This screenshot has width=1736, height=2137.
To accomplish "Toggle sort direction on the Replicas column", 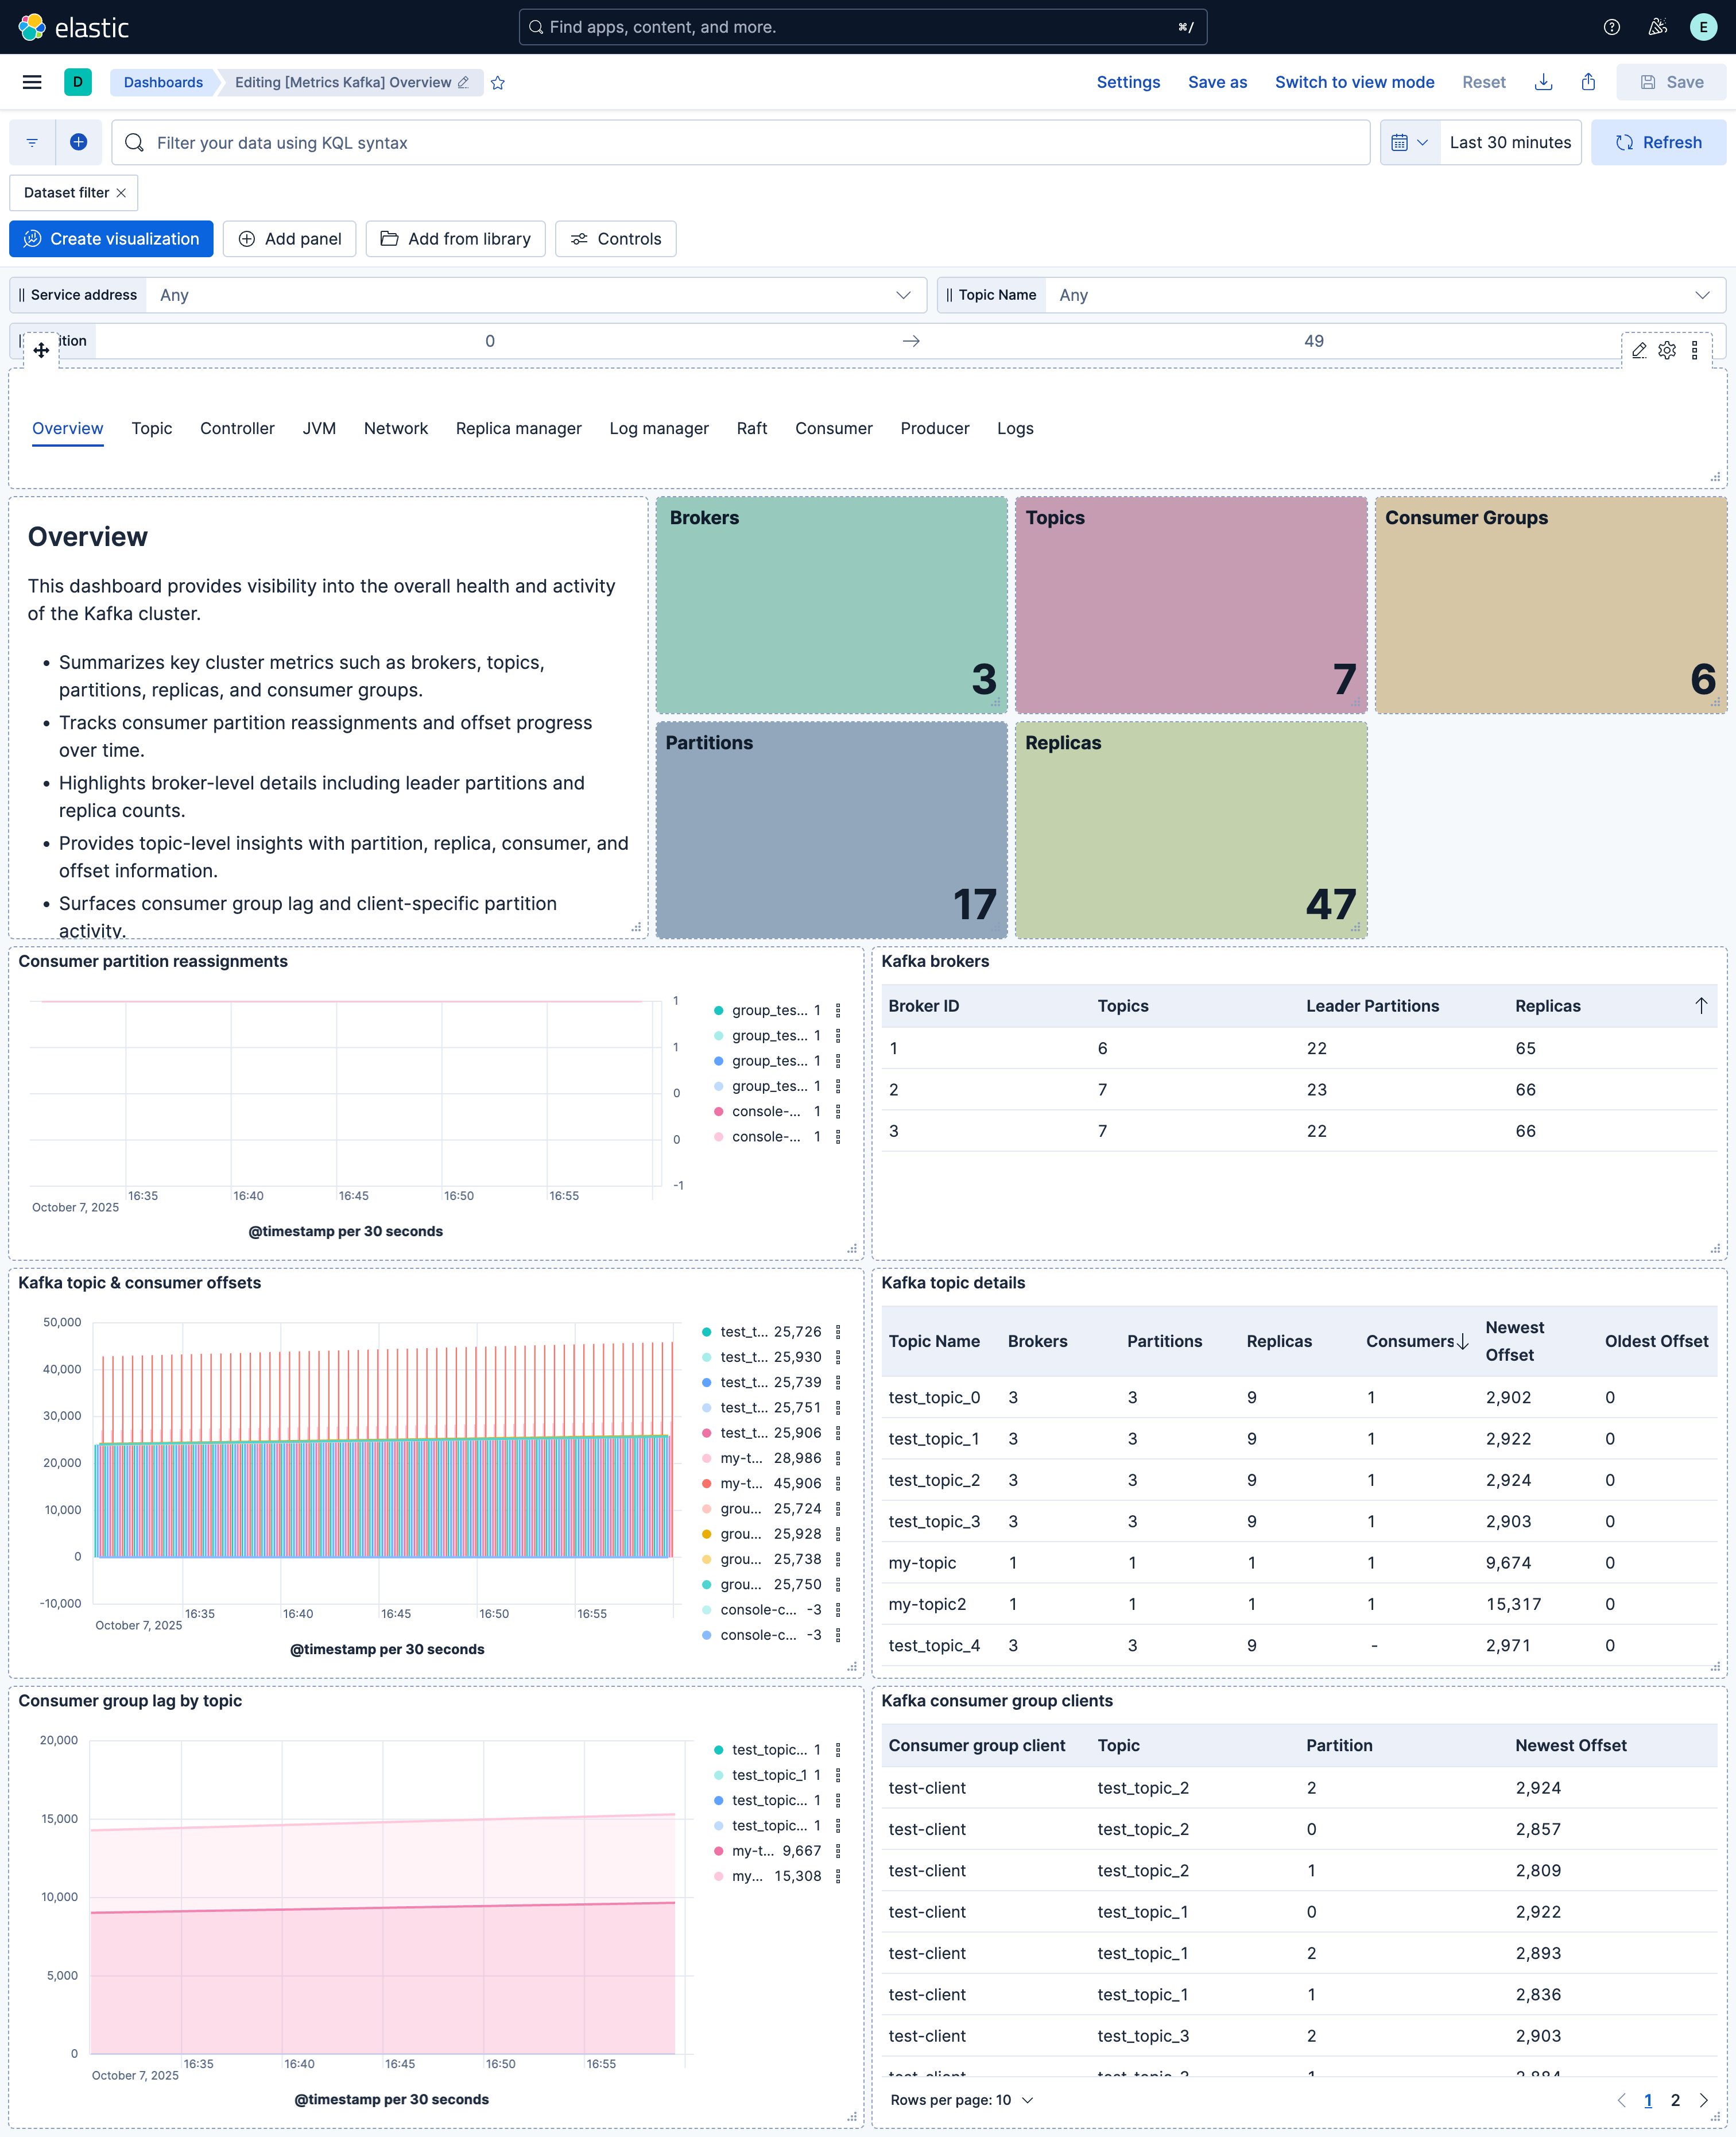I will point(1702,1006).
